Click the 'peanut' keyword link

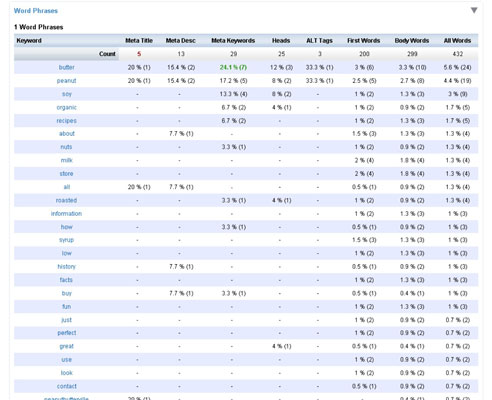[x=66, y=81]
